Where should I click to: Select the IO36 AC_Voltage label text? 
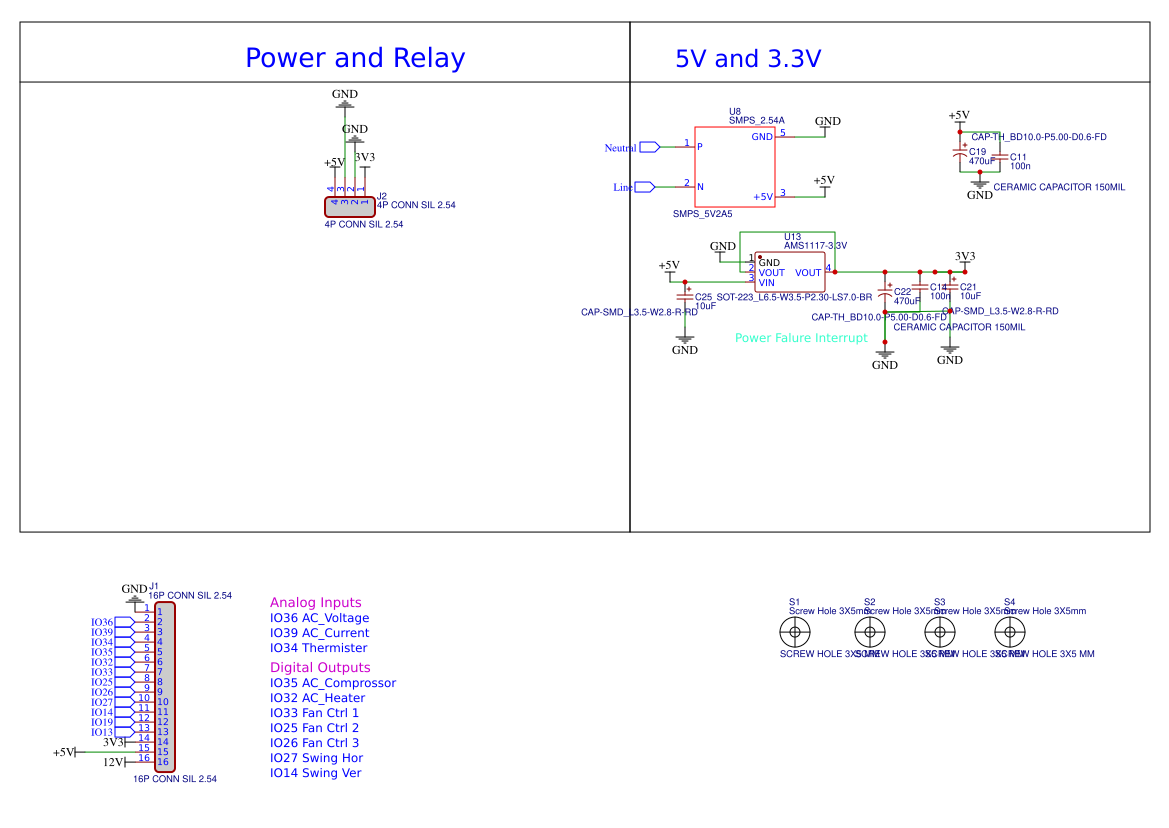[x=320, y=618]
